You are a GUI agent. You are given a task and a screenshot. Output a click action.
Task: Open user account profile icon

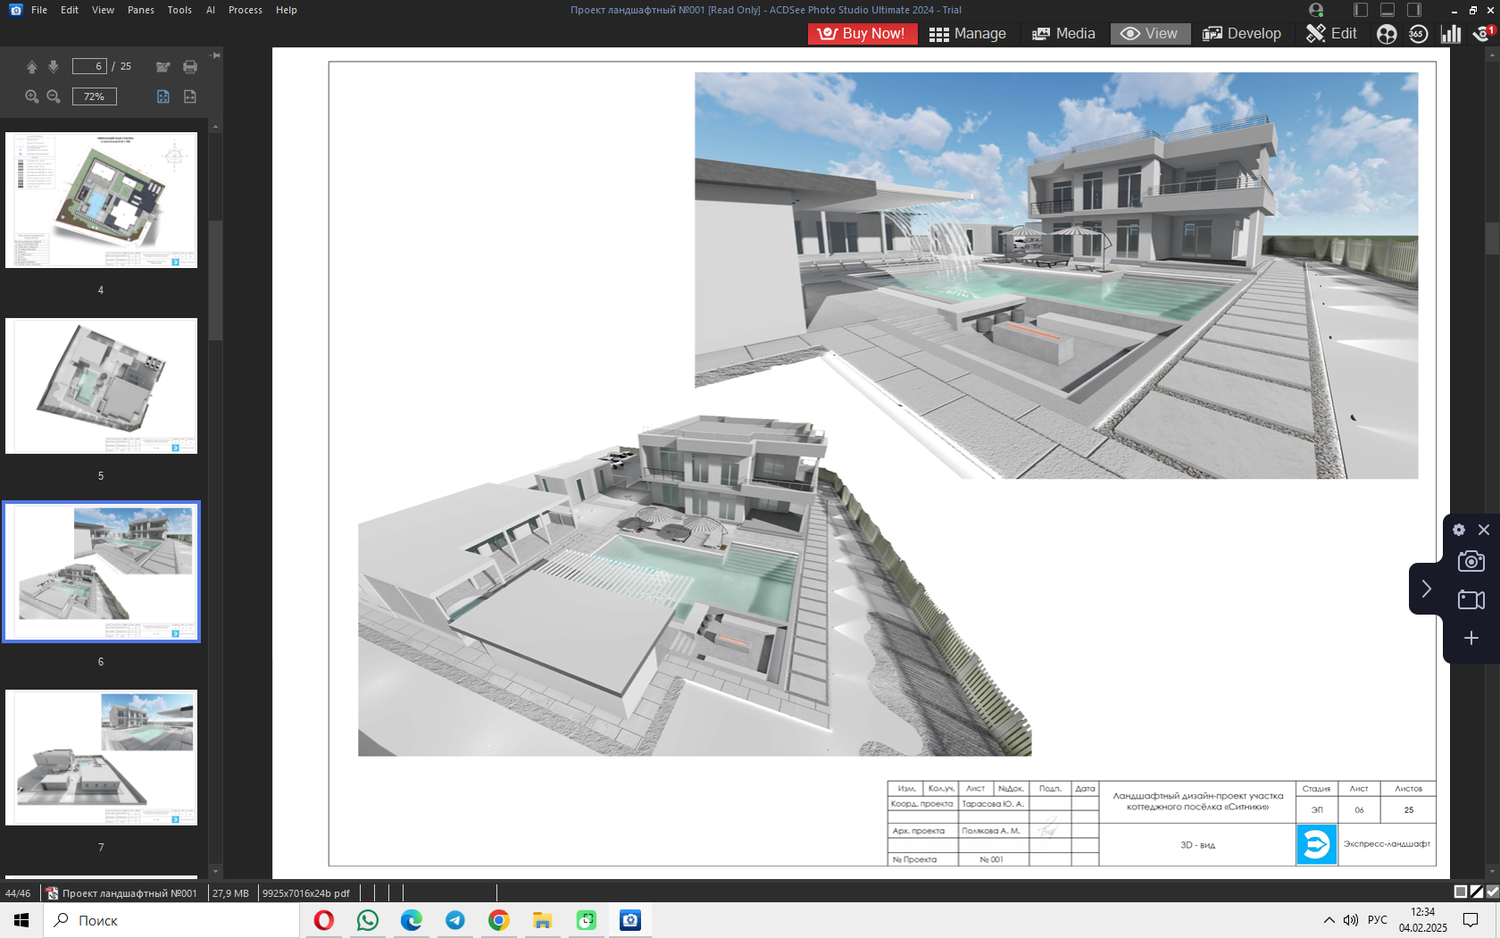click(1316, 10)
